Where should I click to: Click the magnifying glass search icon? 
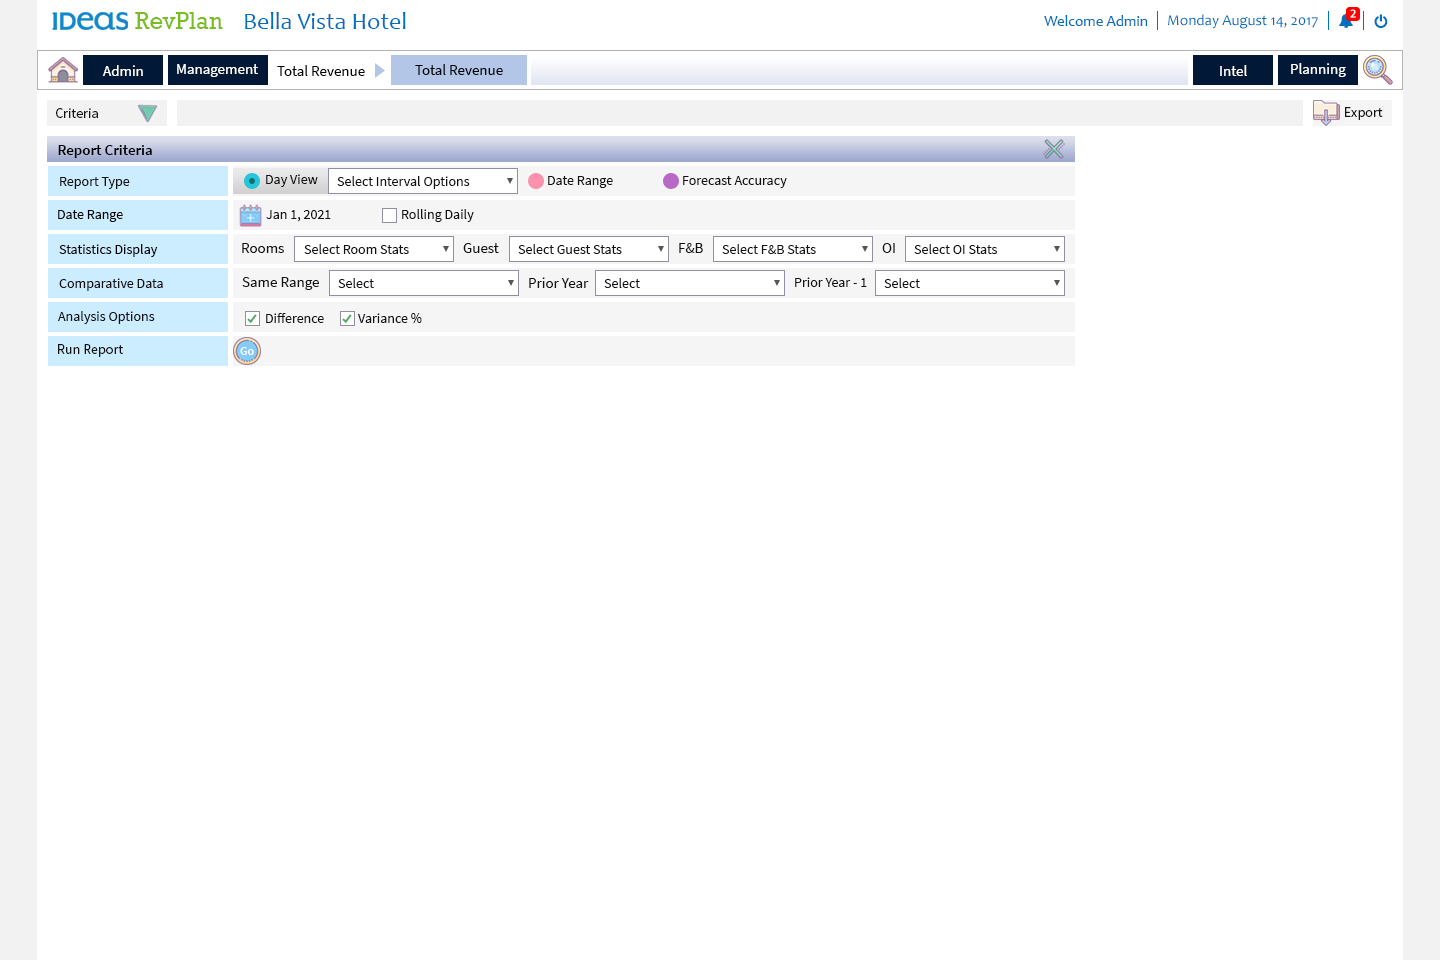(x=1377, y=70)
